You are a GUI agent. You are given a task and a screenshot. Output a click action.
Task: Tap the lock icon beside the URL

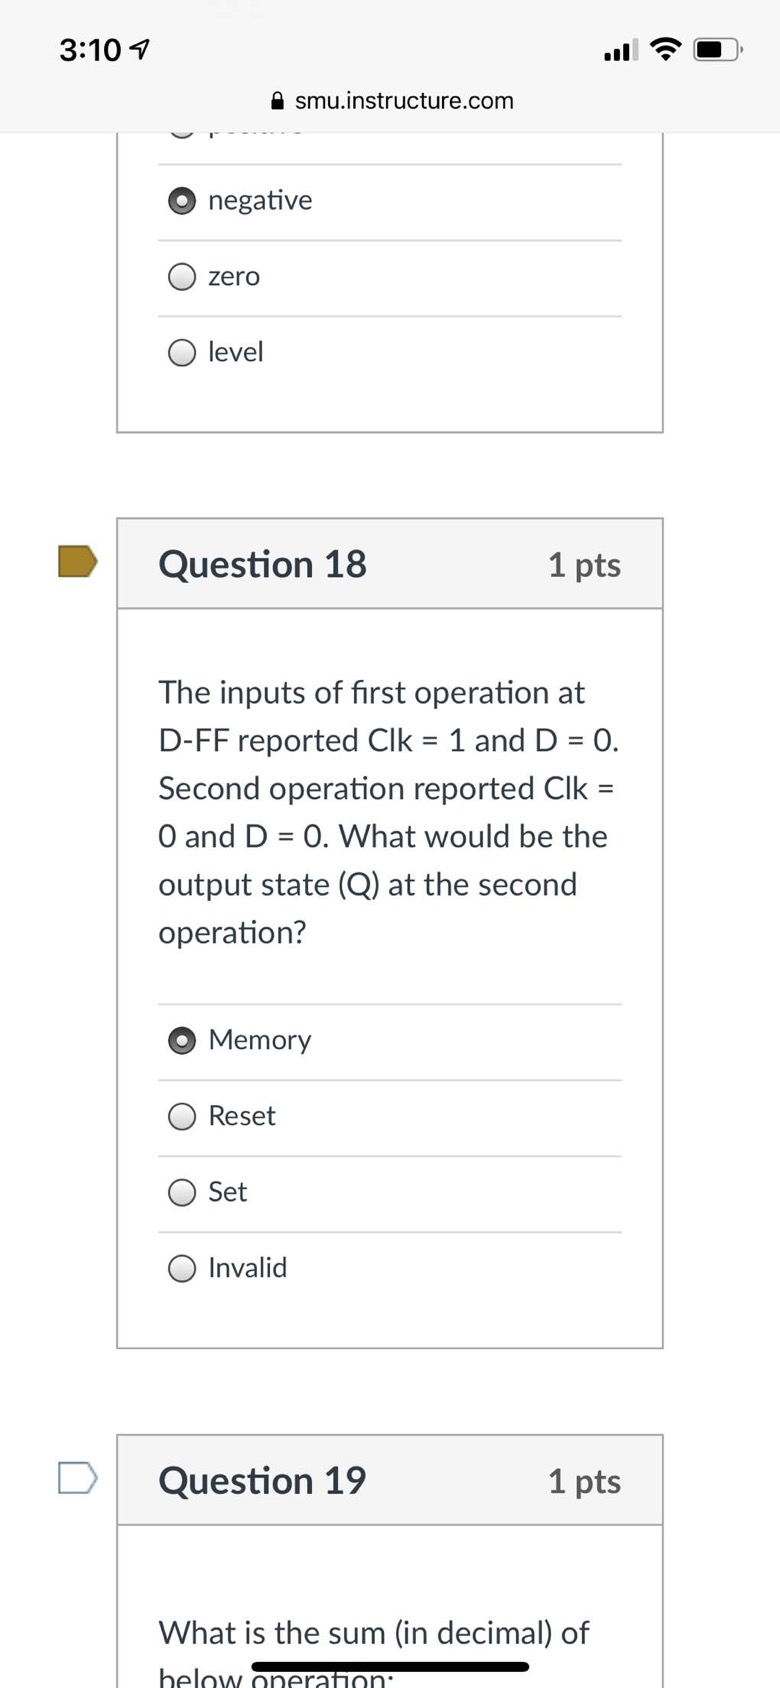(x=278, y=101)
